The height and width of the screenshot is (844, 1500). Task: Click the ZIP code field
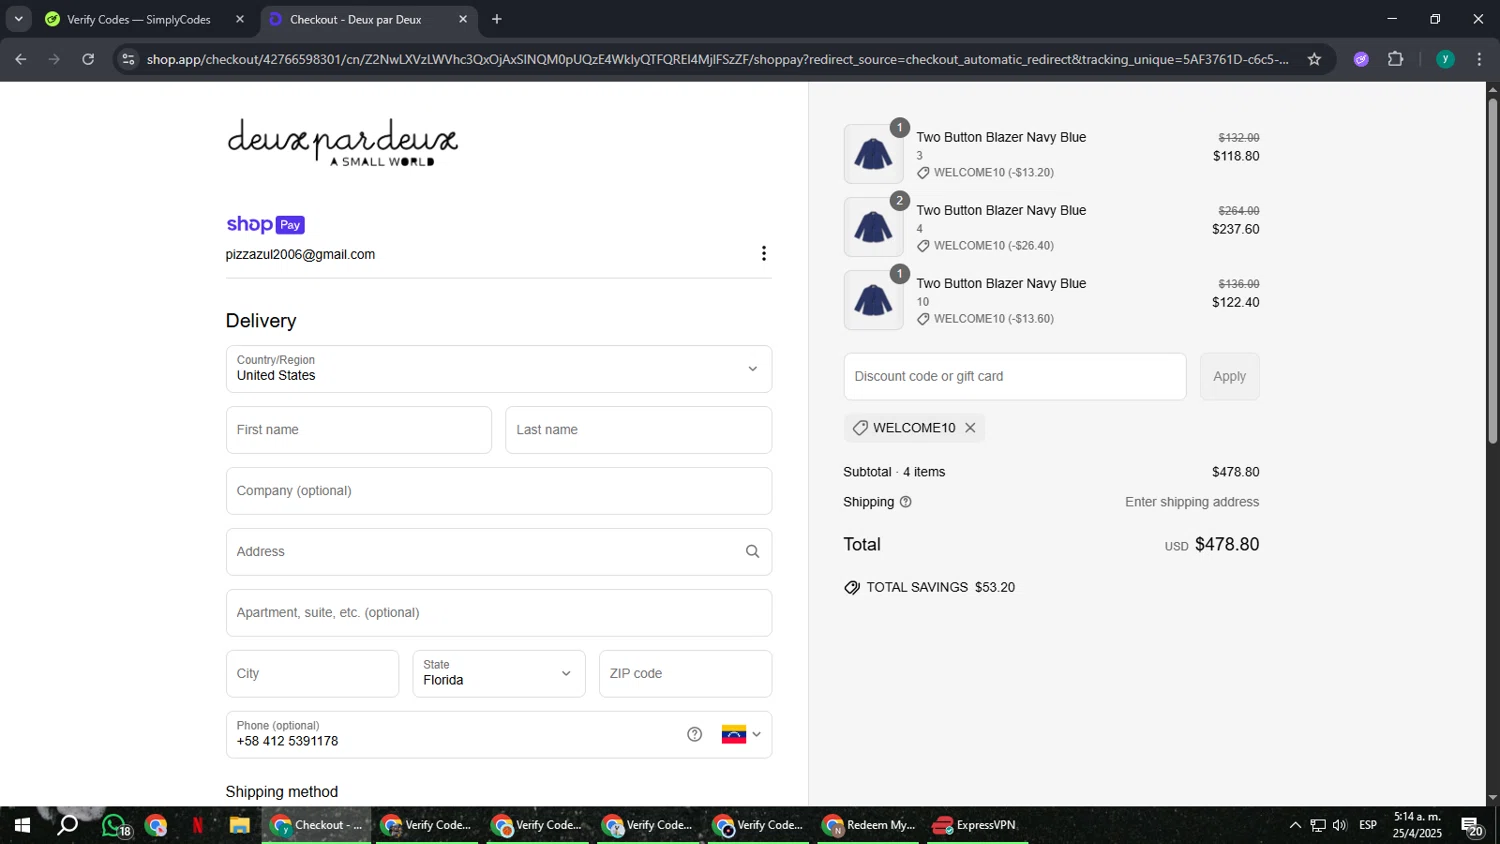click(x=685, y=674)
